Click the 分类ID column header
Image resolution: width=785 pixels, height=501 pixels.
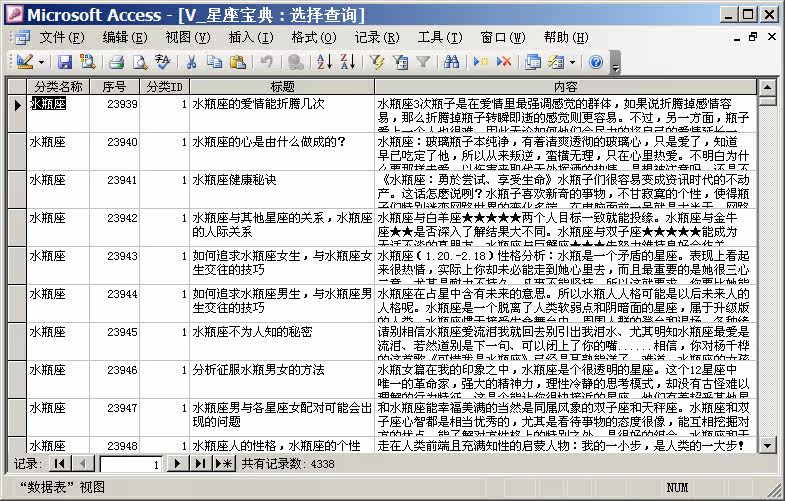click(165, 87)
